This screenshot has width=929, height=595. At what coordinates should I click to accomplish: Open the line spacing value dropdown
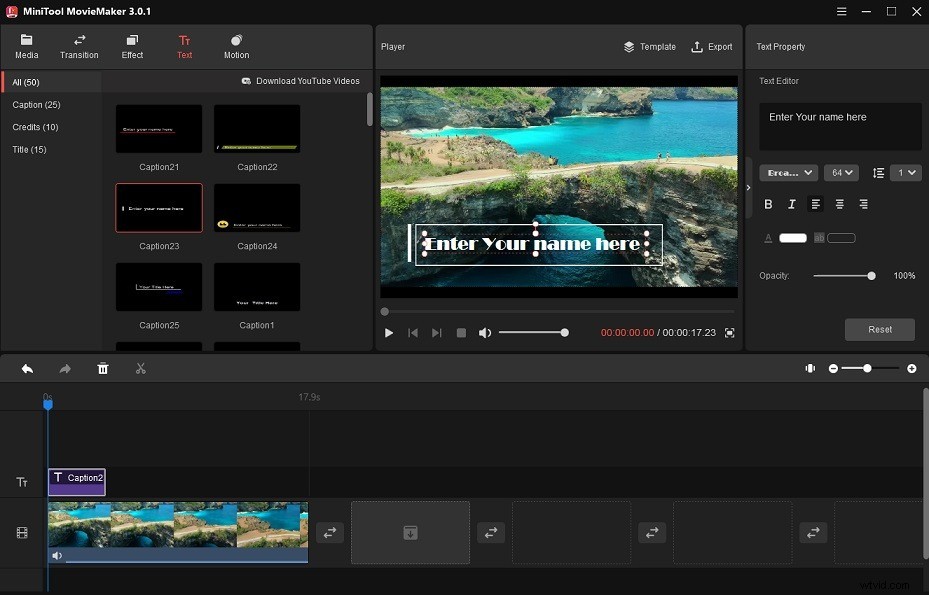coord(905,172)
